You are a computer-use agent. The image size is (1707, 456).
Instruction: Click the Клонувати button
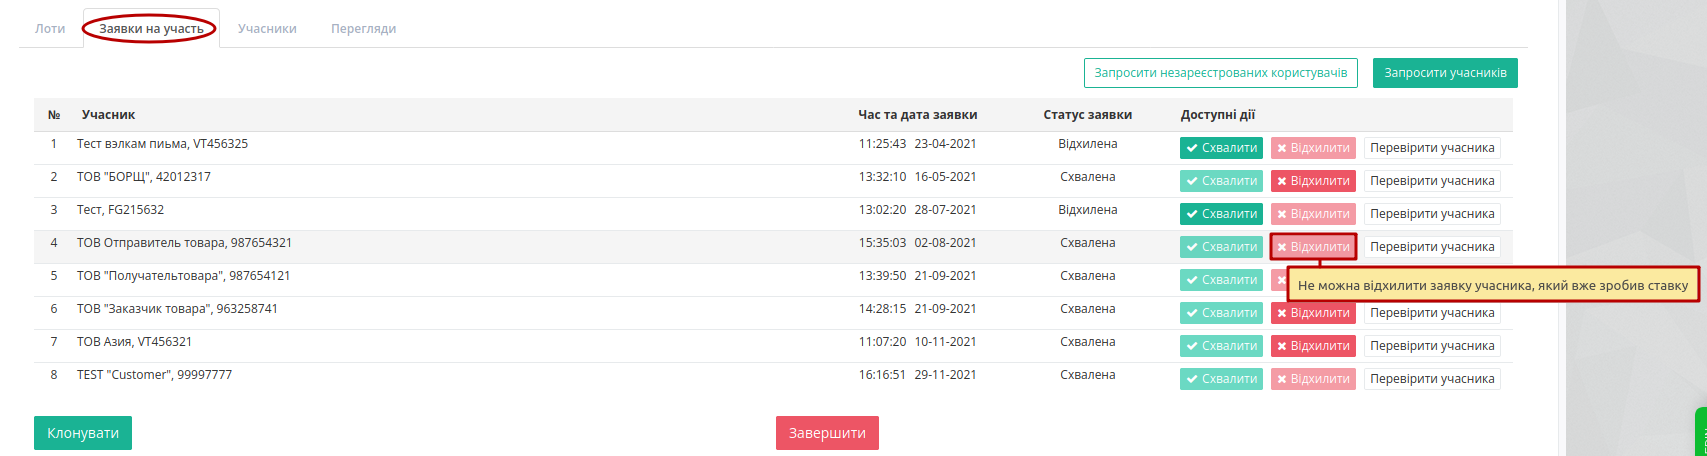[83, 433]
